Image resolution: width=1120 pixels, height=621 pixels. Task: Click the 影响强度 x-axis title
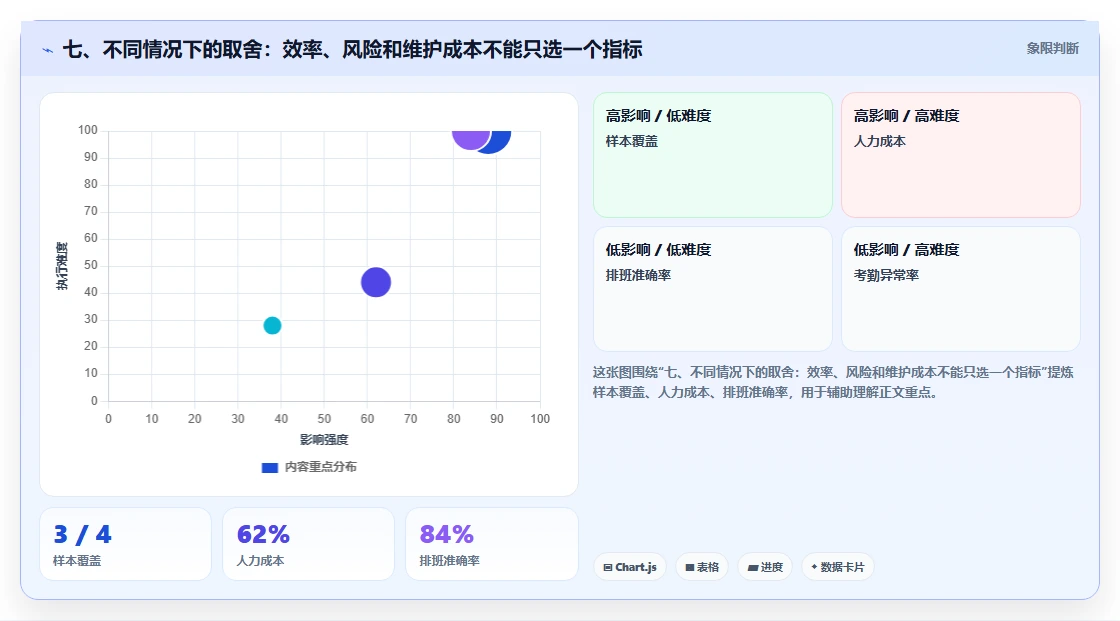tap(324, 439)
